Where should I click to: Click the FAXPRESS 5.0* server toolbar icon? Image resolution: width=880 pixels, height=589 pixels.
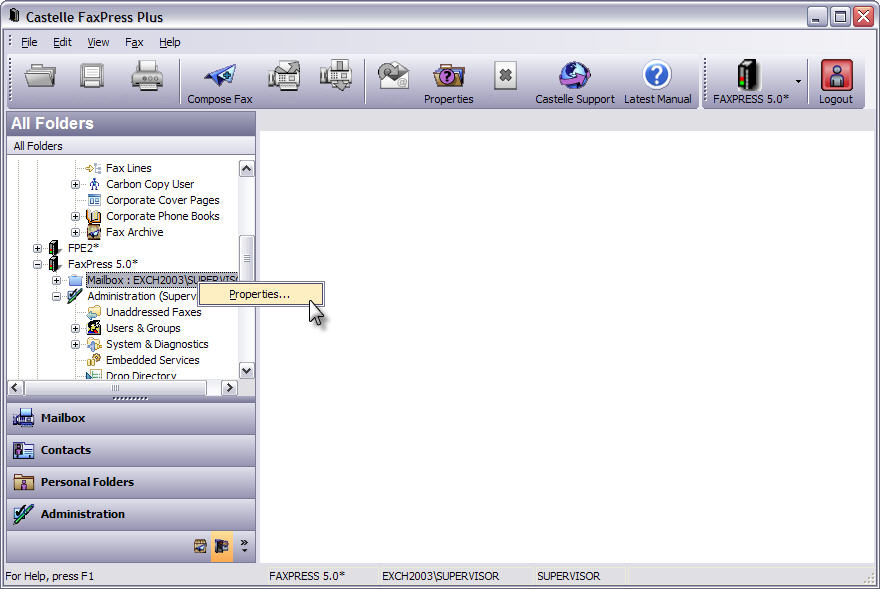click(750, 83)
